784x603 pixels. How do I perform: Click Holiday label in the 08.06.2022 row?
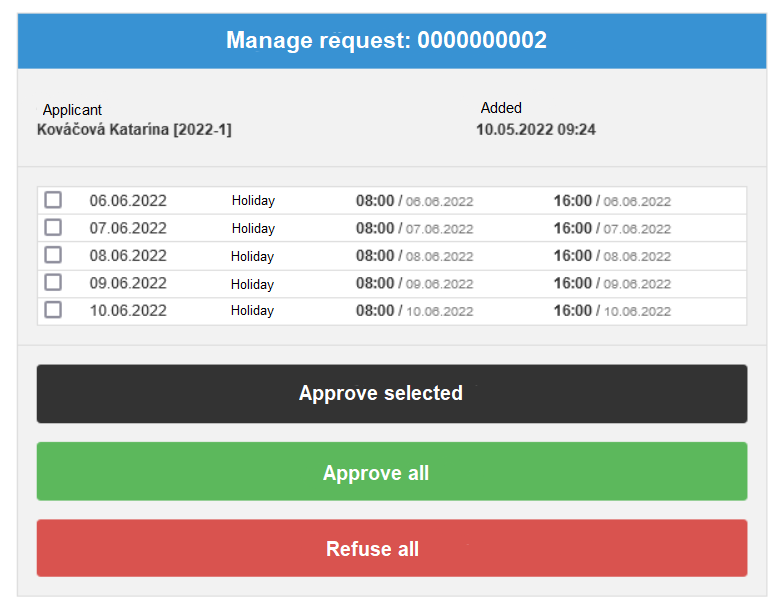click(253, 256)
